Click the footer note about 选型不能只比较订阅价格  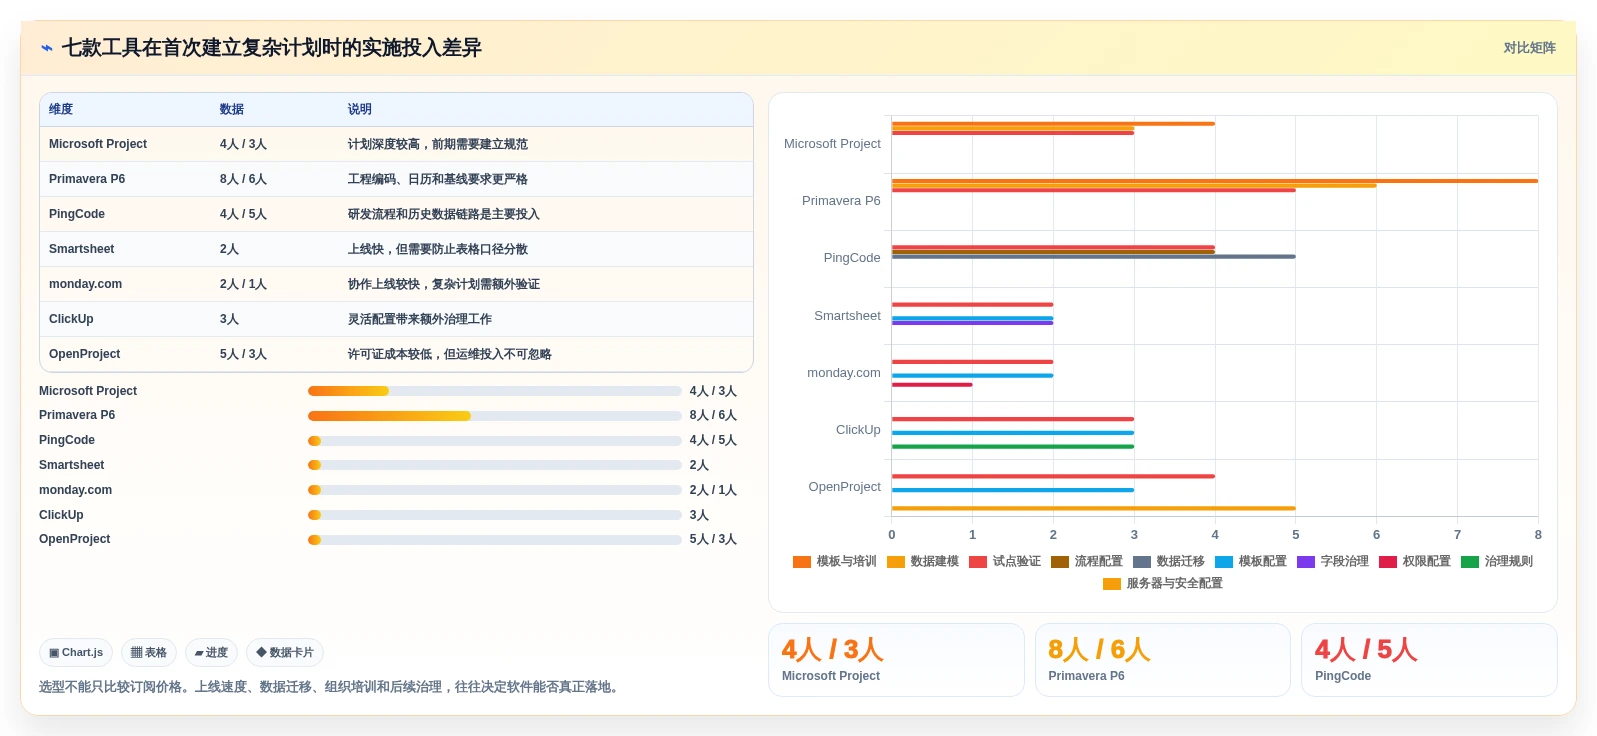click(x=331, y=687)
